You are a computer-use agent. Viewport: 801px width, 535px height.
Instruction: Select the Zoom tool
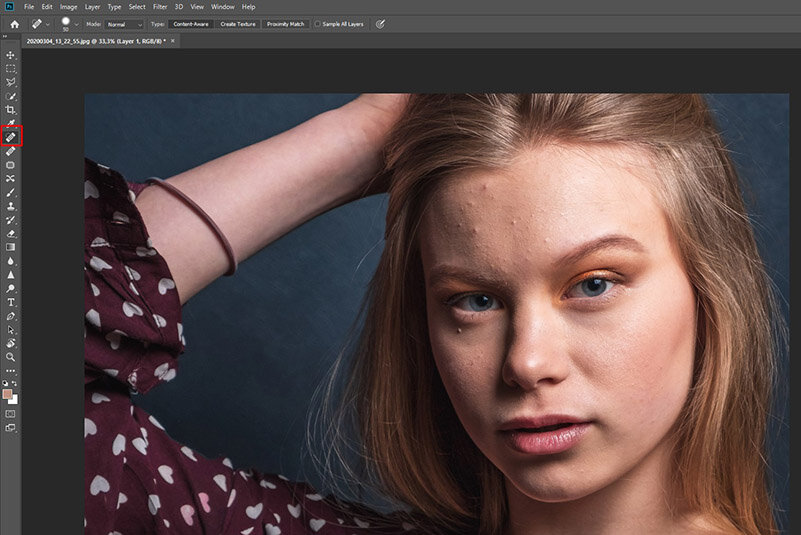point(11,356)
